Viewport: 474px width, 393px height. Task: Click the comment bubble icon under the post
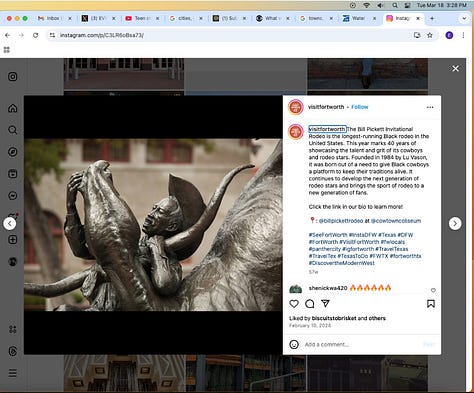[310, 304]
